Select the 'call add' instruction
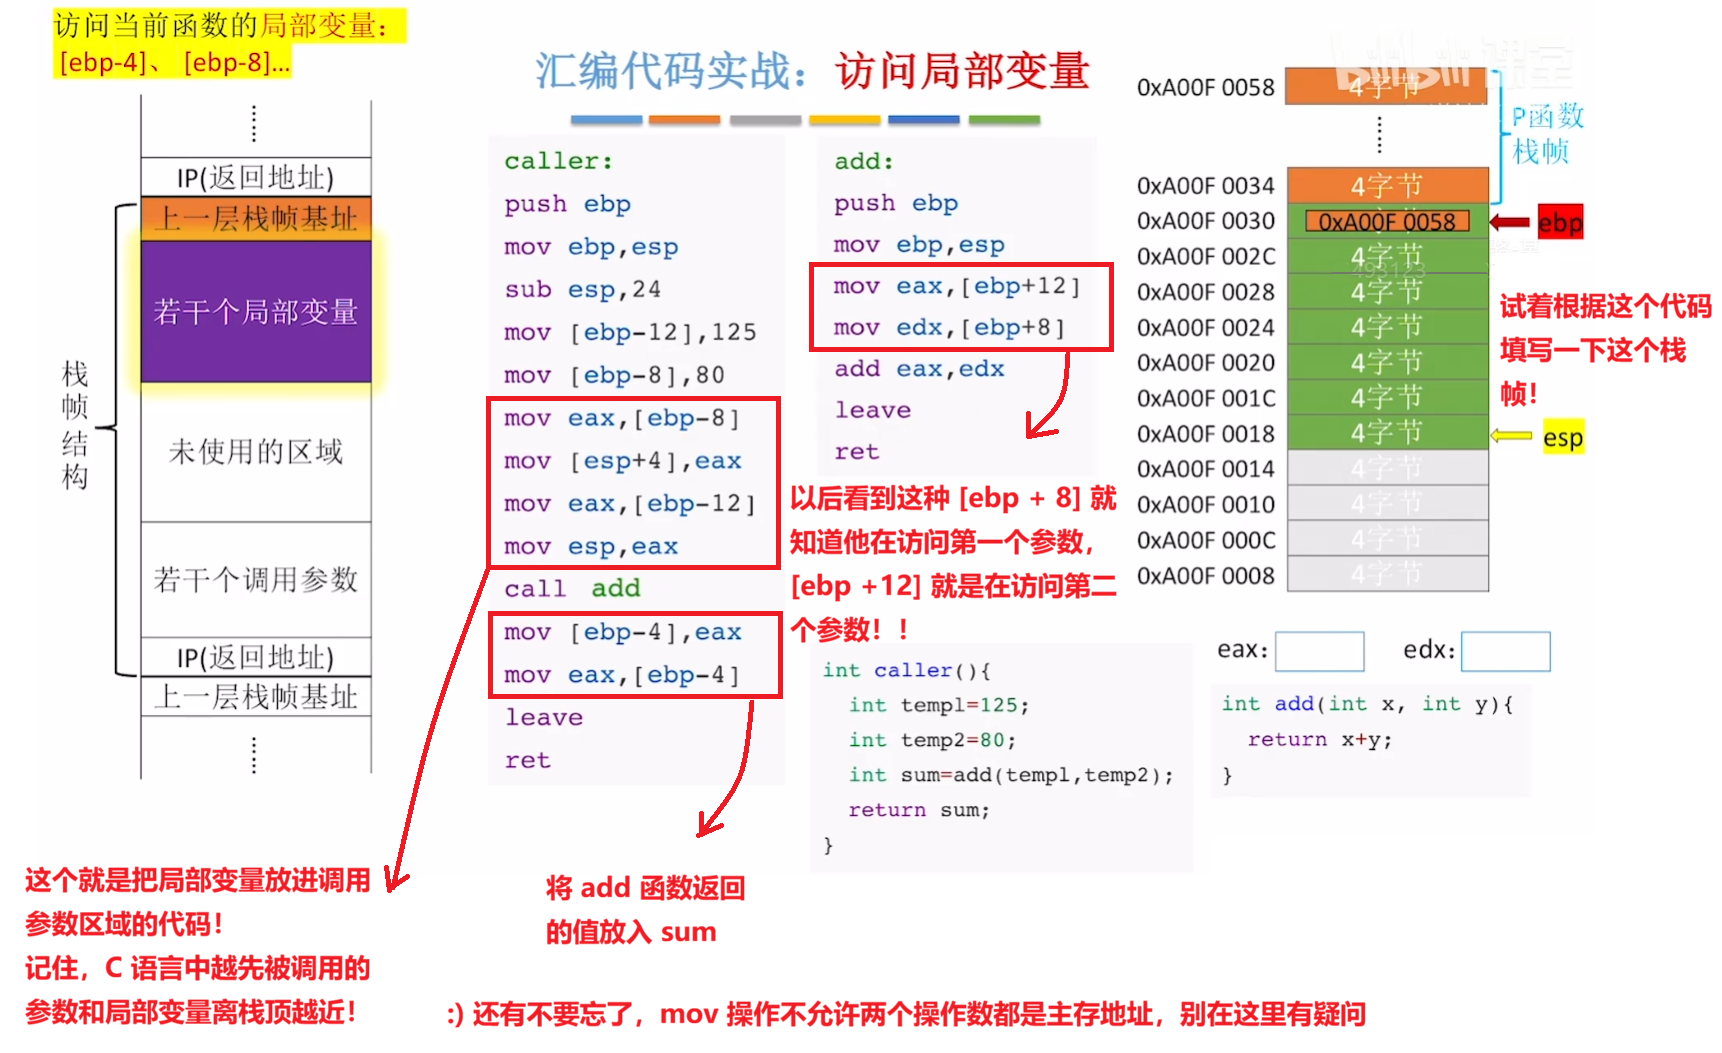1722x1053 pixels. click(572, 589)
